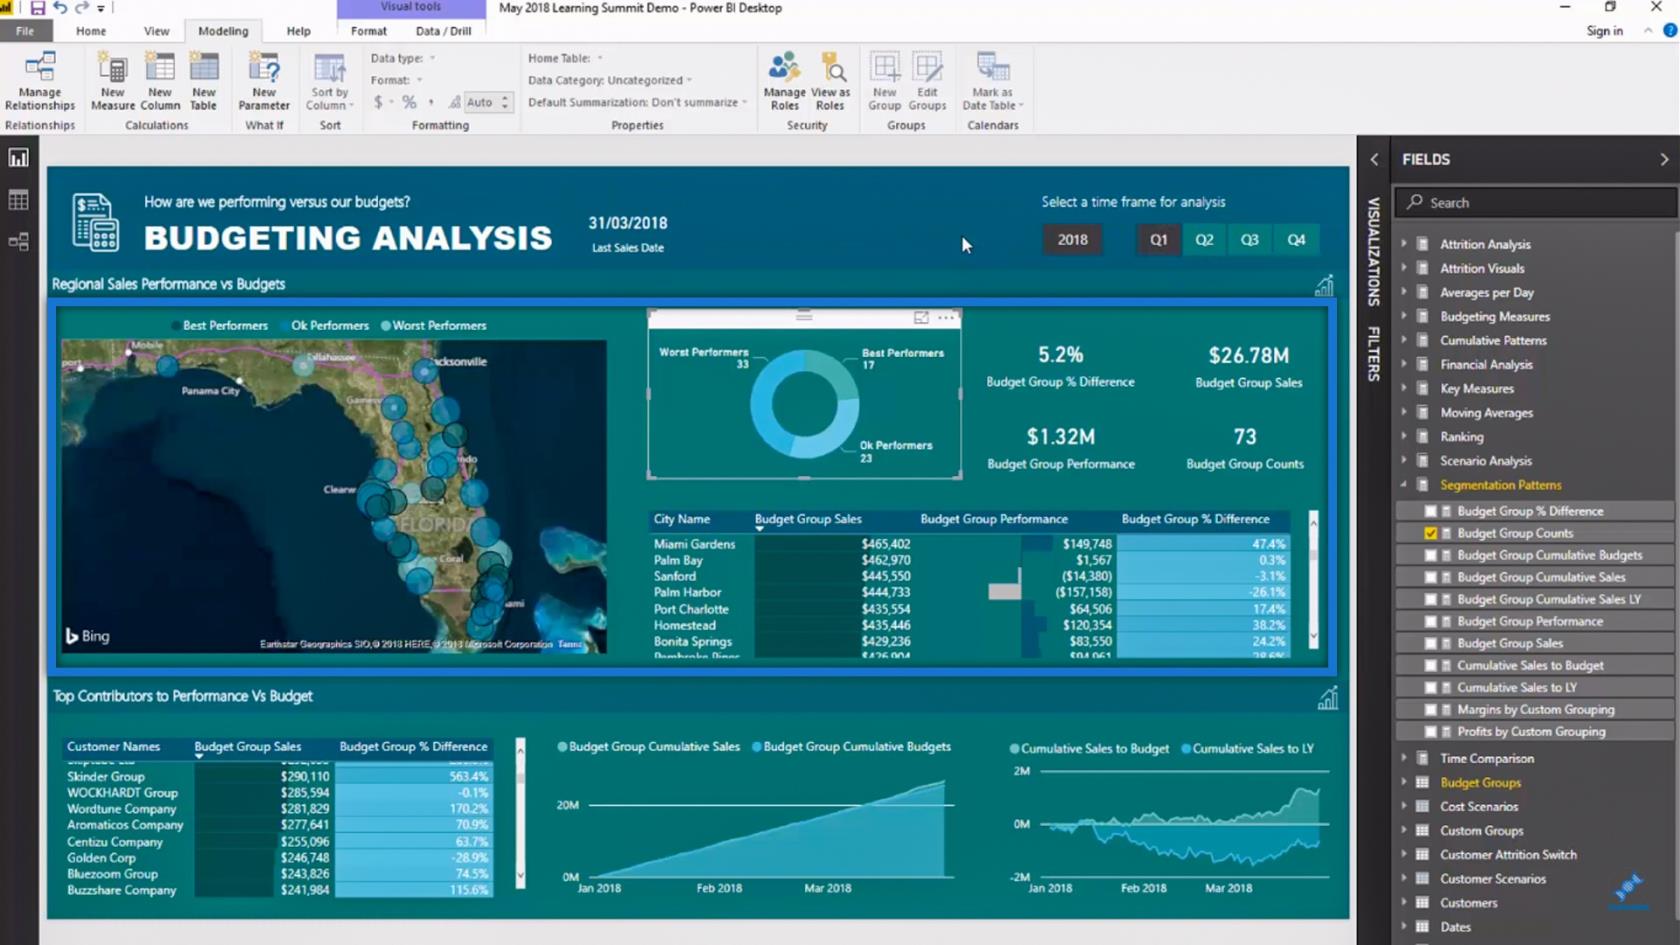
Task: Open Manage Relationships
Action: (40, 82)
